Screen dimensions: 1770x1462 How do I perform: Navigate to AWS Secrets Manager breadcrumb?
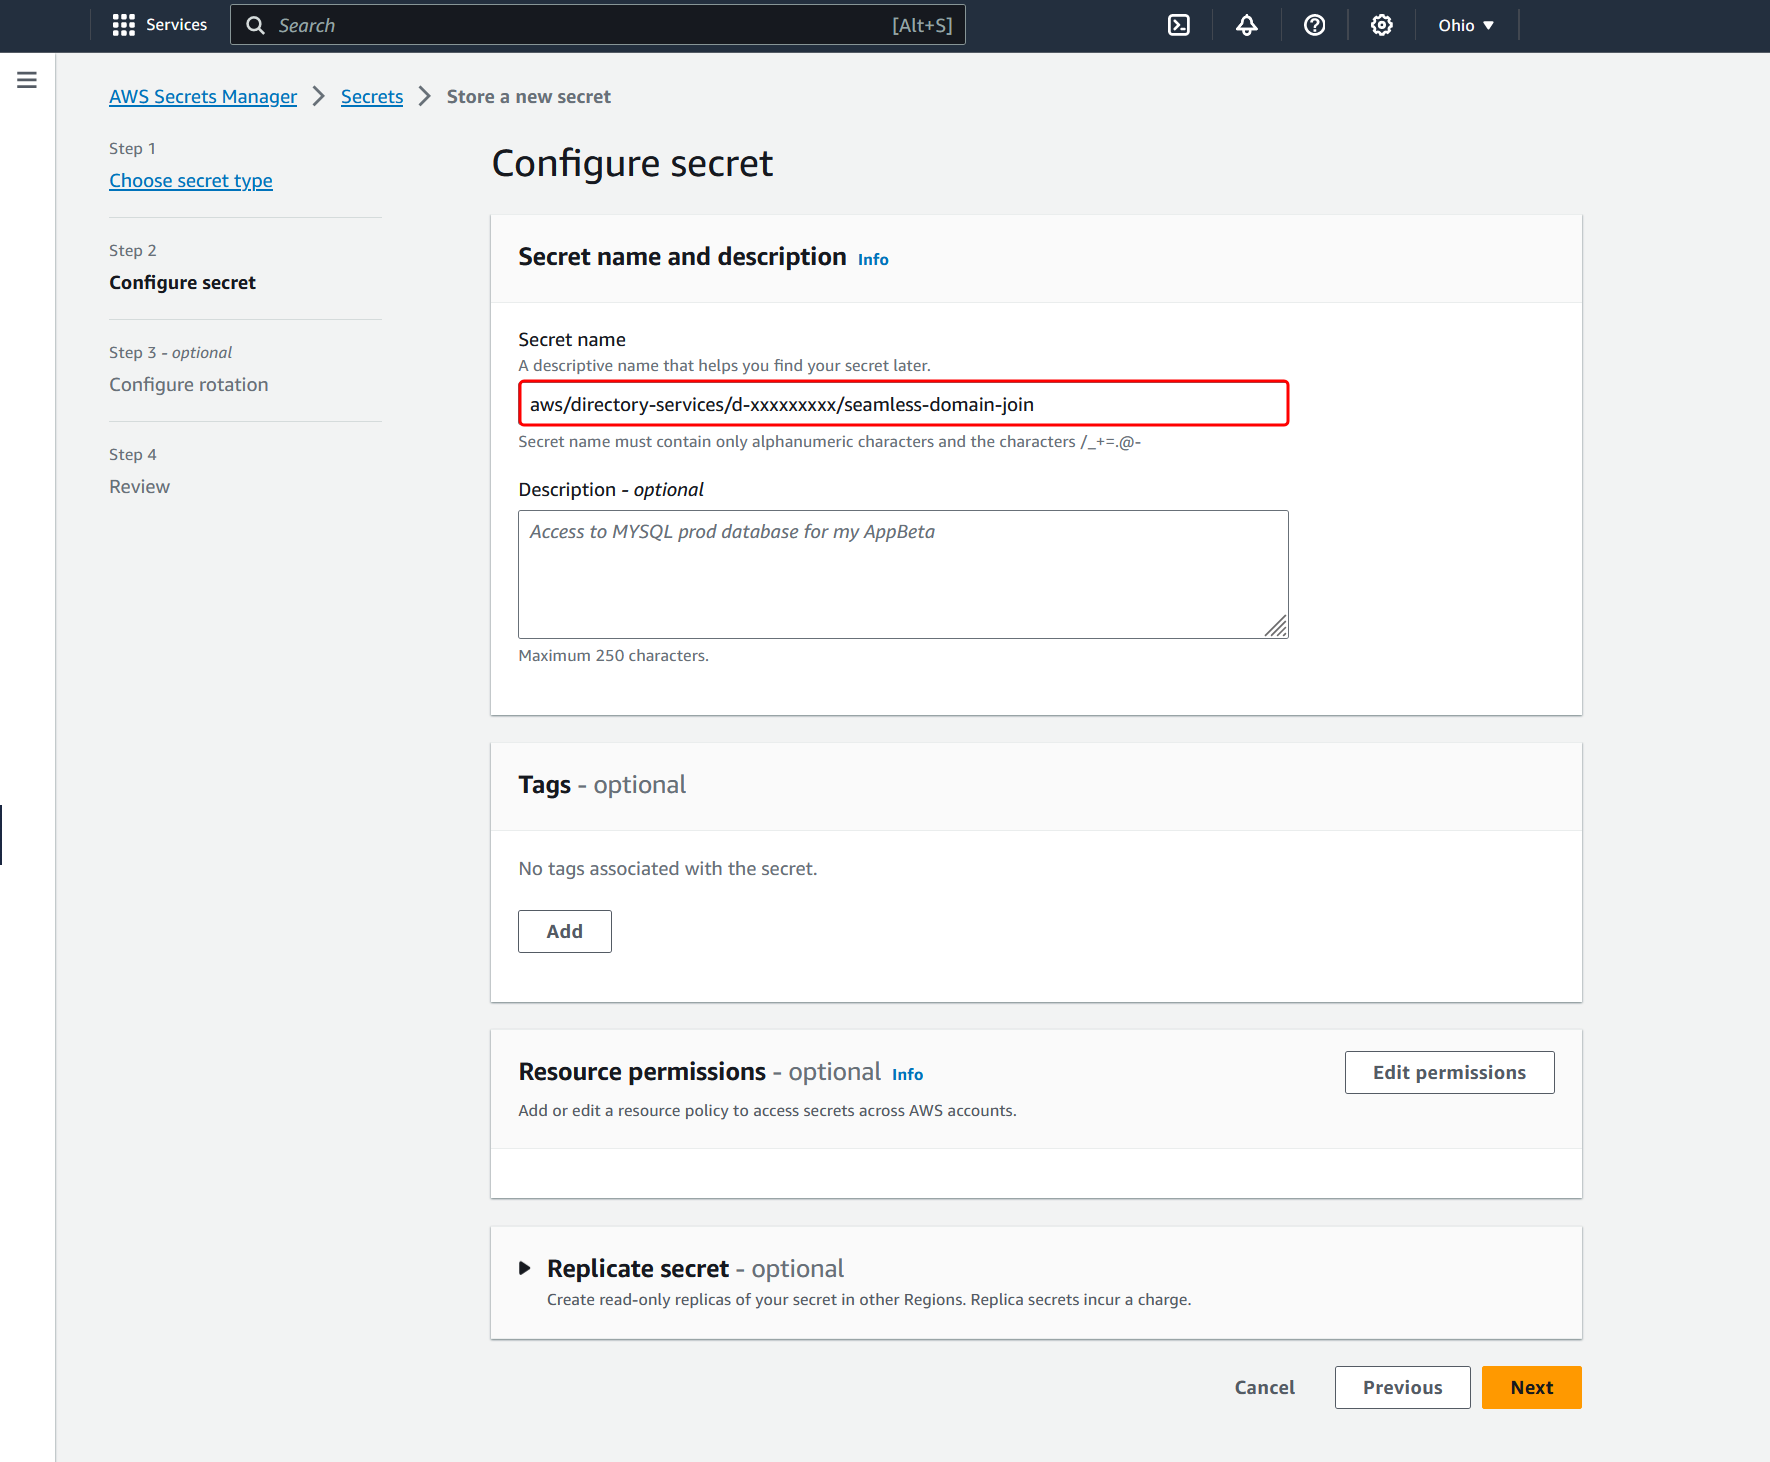pos(202,96)
